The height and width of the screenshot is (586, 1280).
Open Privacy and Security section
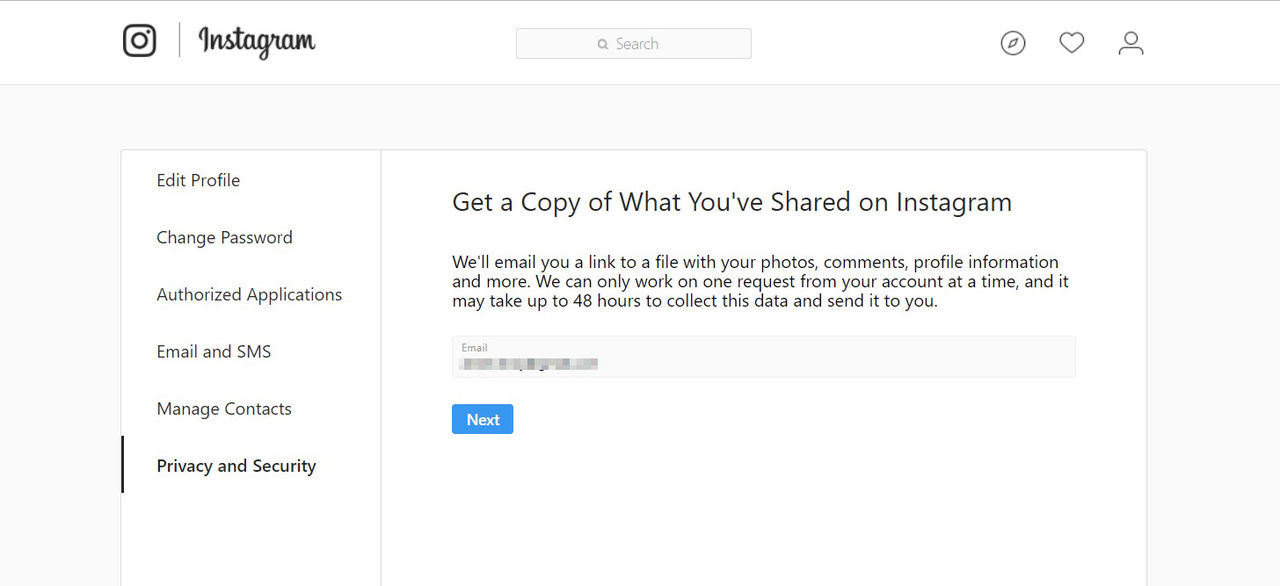236,466
